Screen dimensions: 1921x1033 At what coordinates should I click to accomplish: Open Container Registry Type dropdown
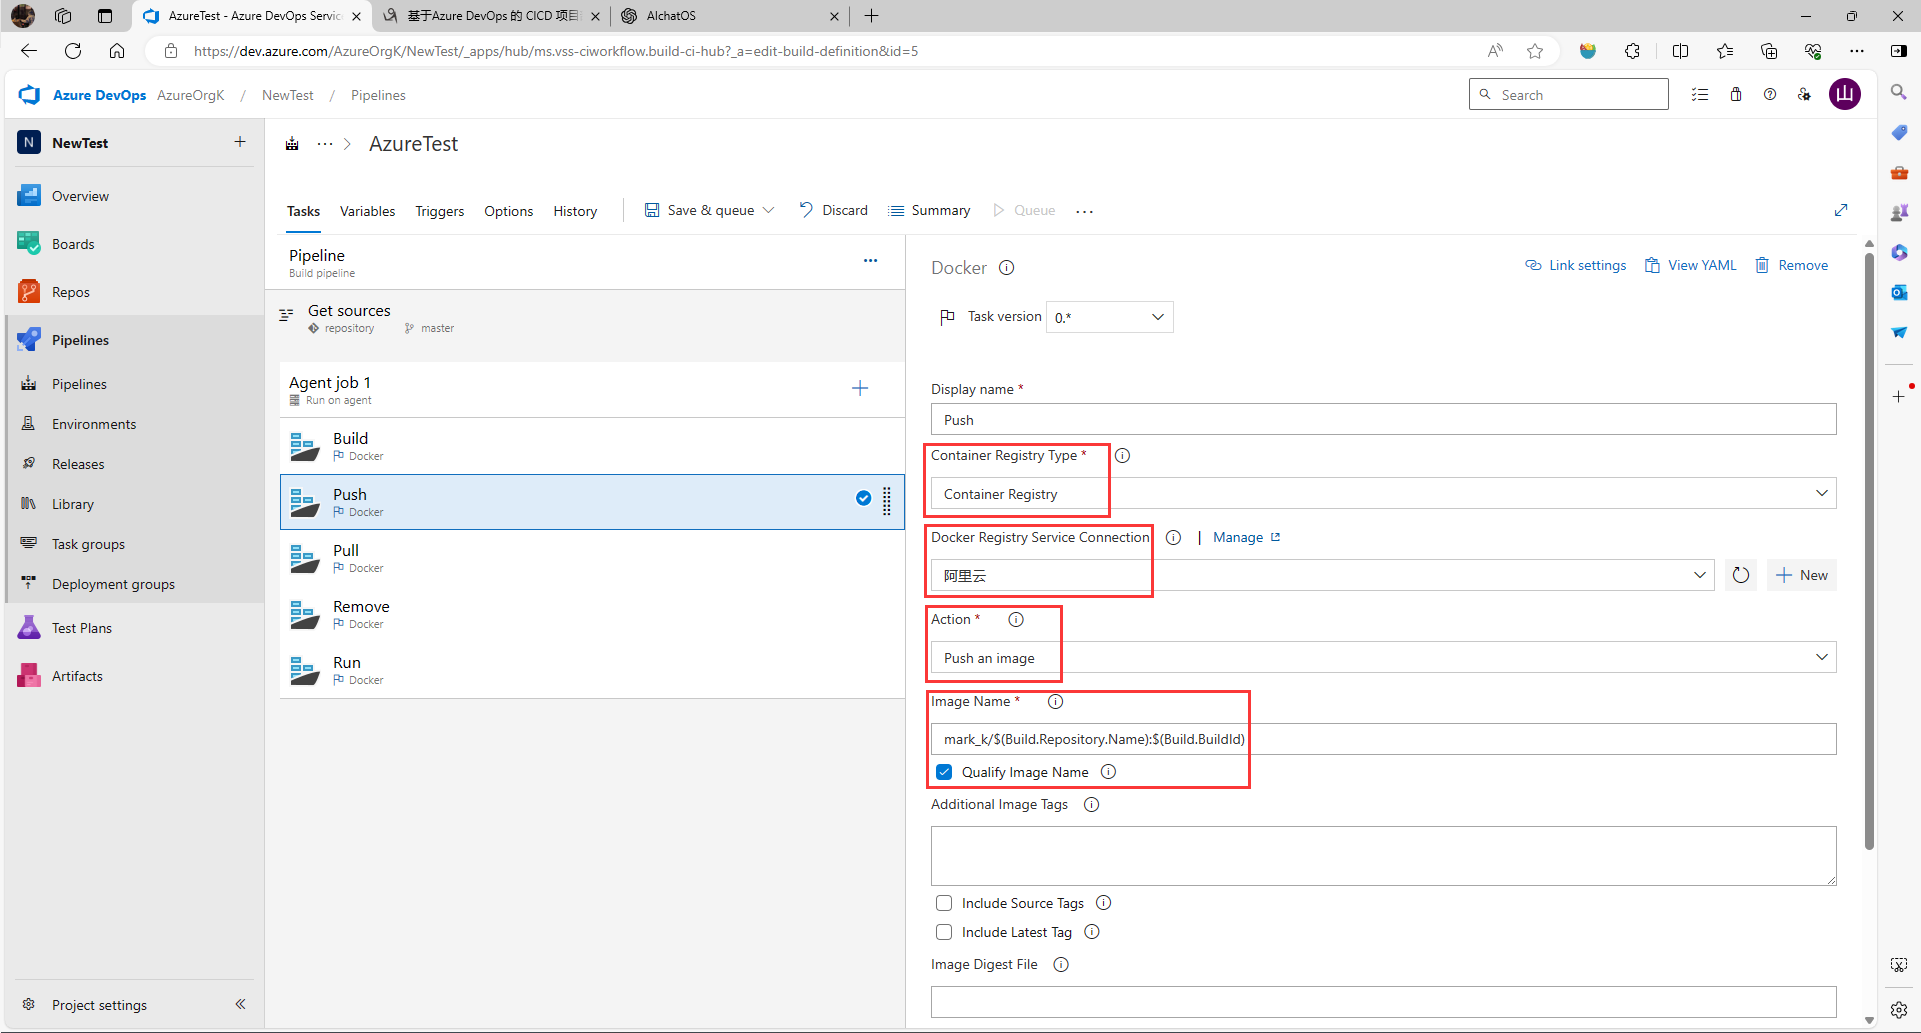(1384, 494)
